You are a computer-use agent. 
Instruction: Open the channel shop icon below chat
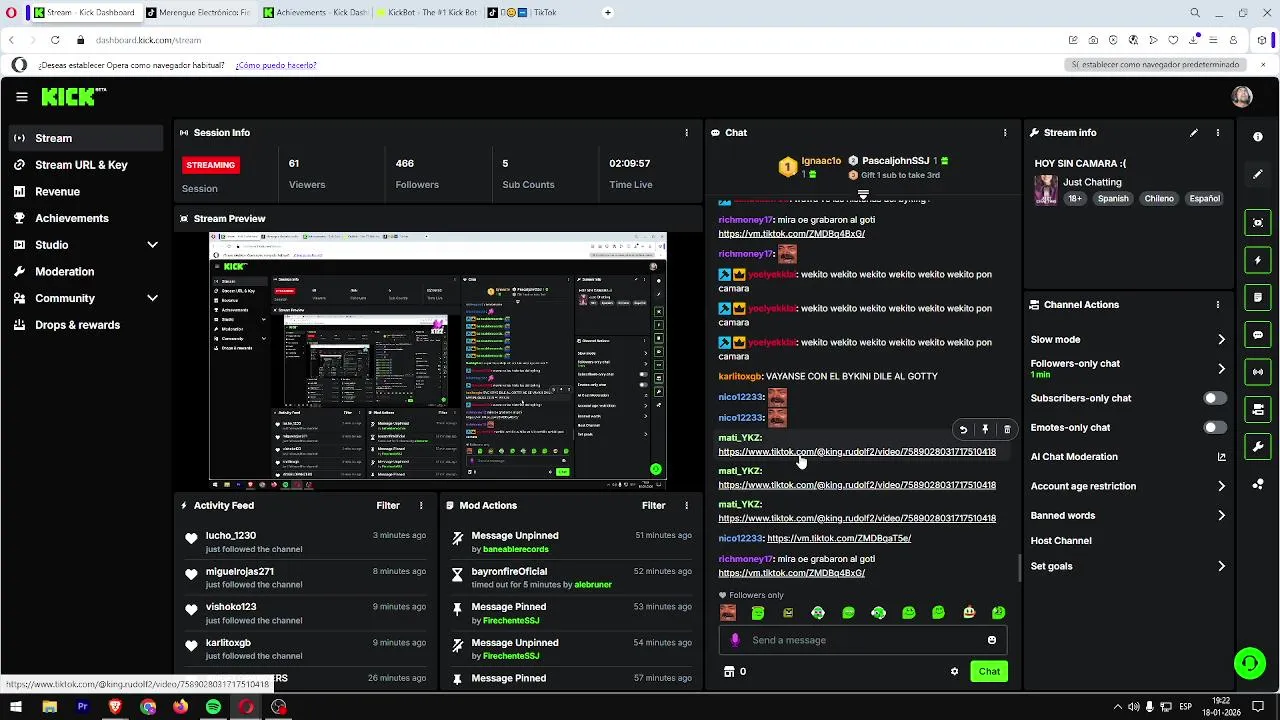point(729,672)
